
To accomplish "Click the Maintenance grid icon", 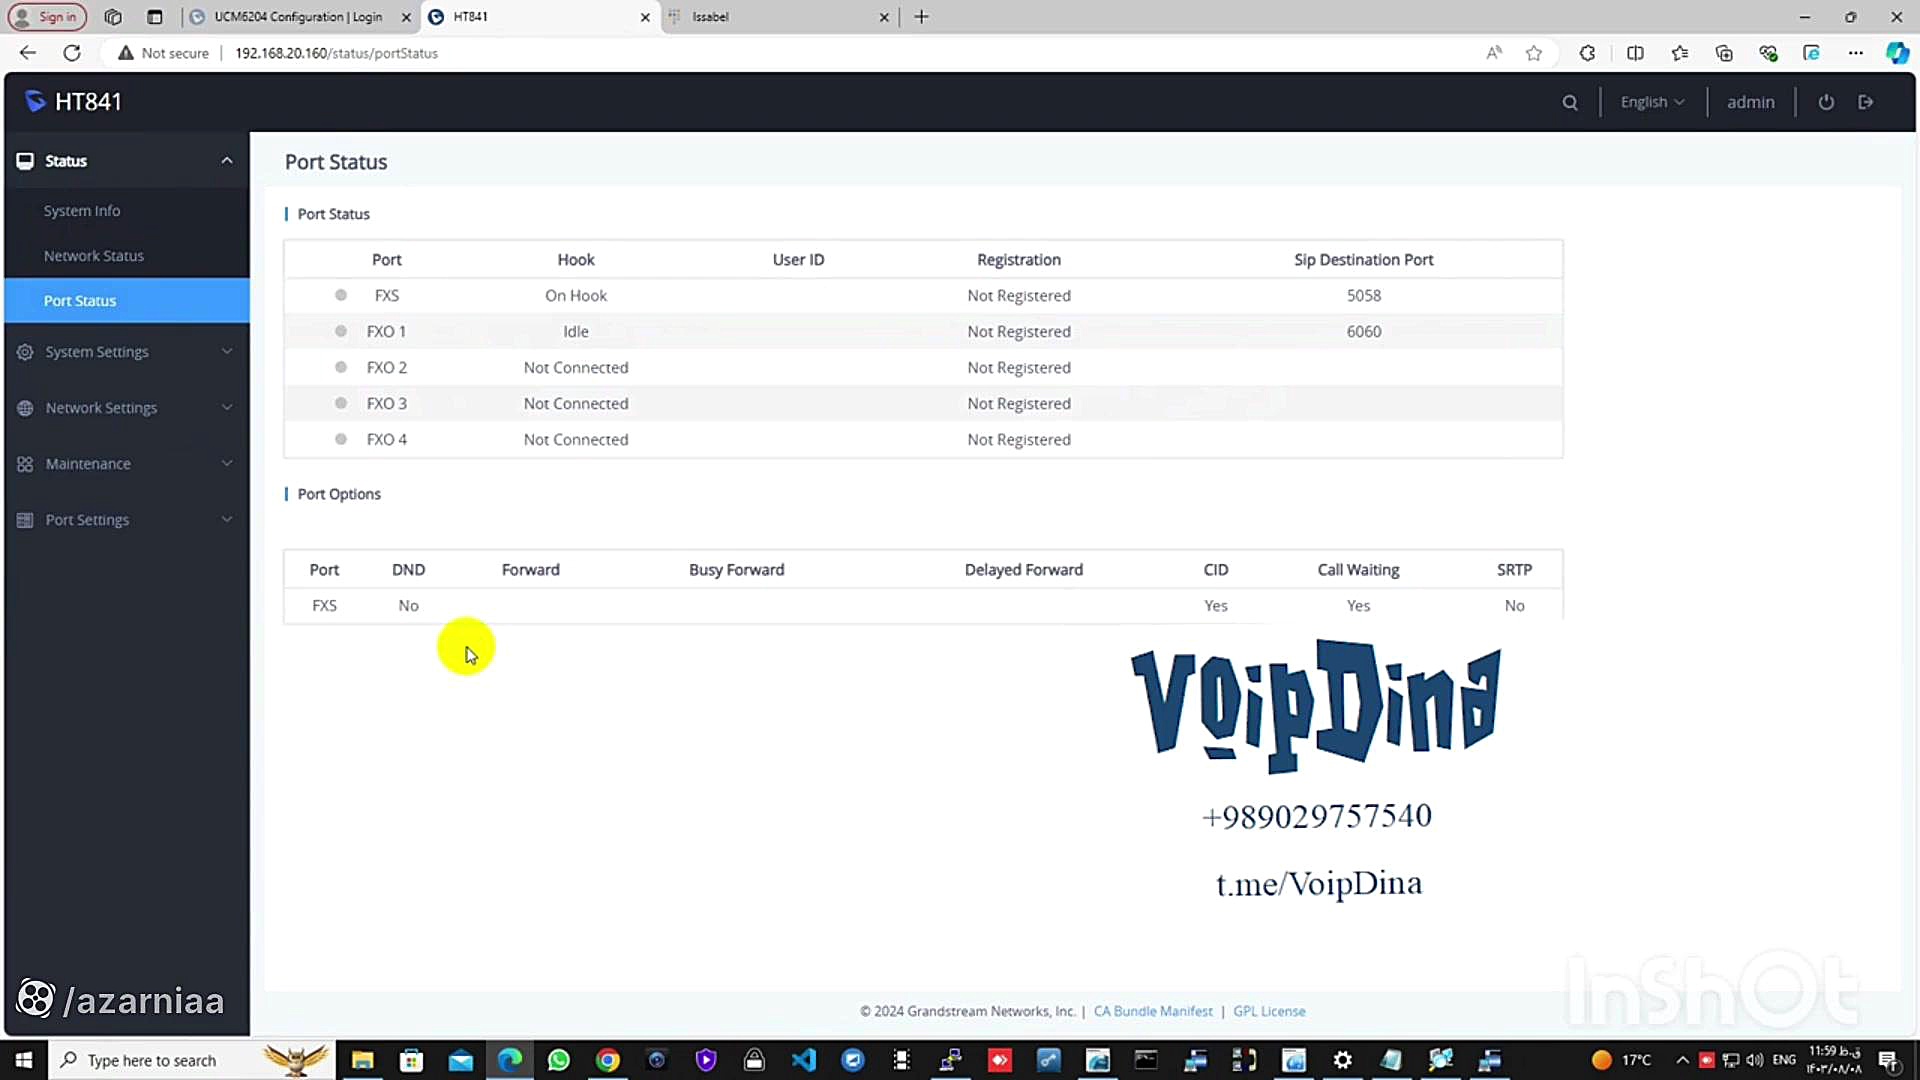I will [x=25, y=464].
